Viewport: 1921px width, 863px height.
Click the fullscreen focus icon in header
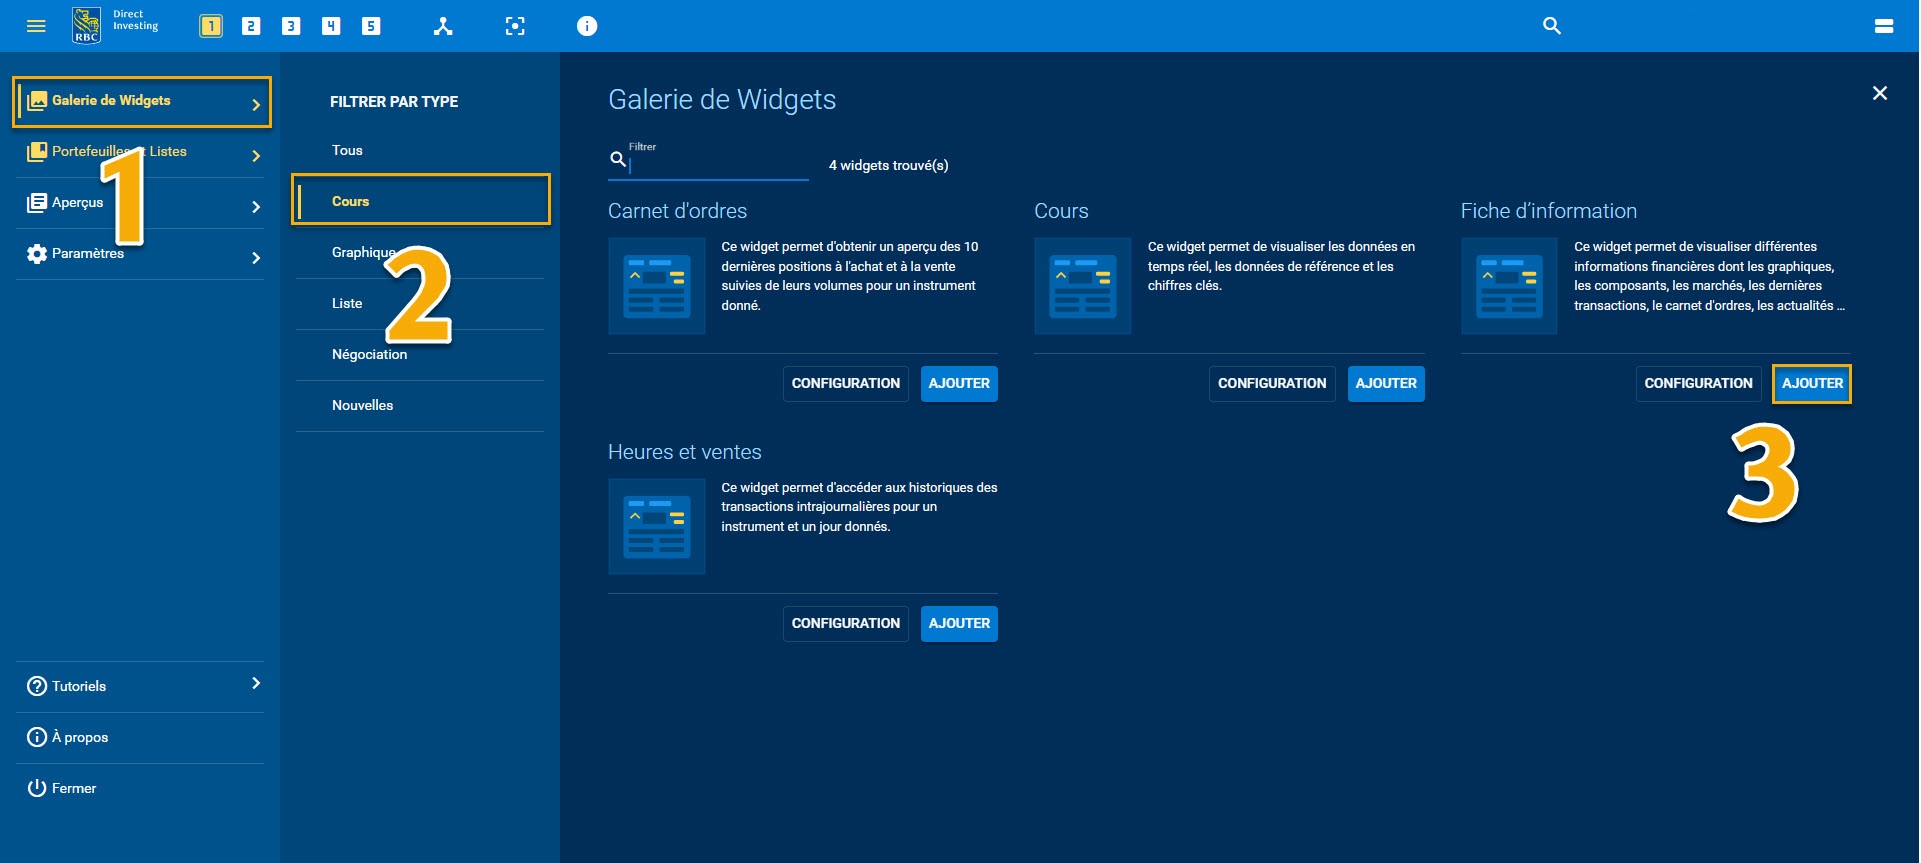[x=515, y=26]
